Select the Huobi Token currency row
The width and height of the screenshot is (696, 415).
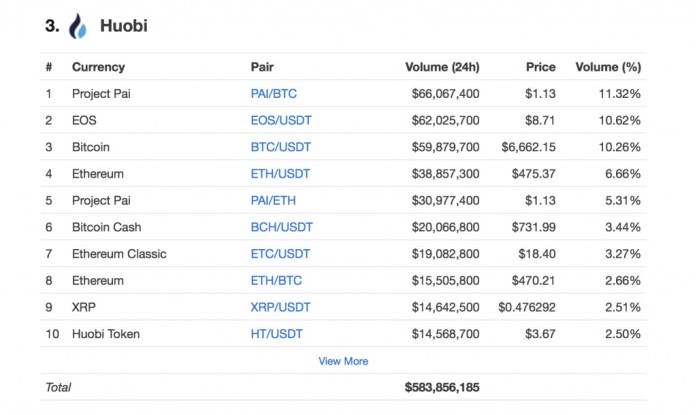coord(343,333)
